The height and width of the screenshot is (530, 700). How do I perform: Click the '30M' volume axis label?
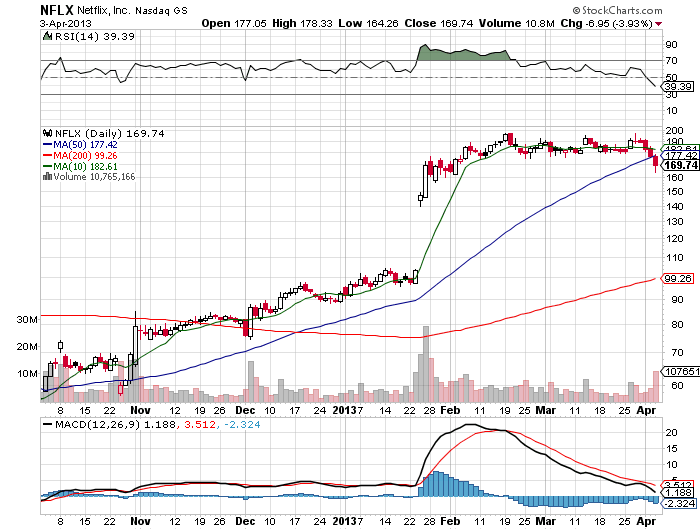tap(27, 320)
